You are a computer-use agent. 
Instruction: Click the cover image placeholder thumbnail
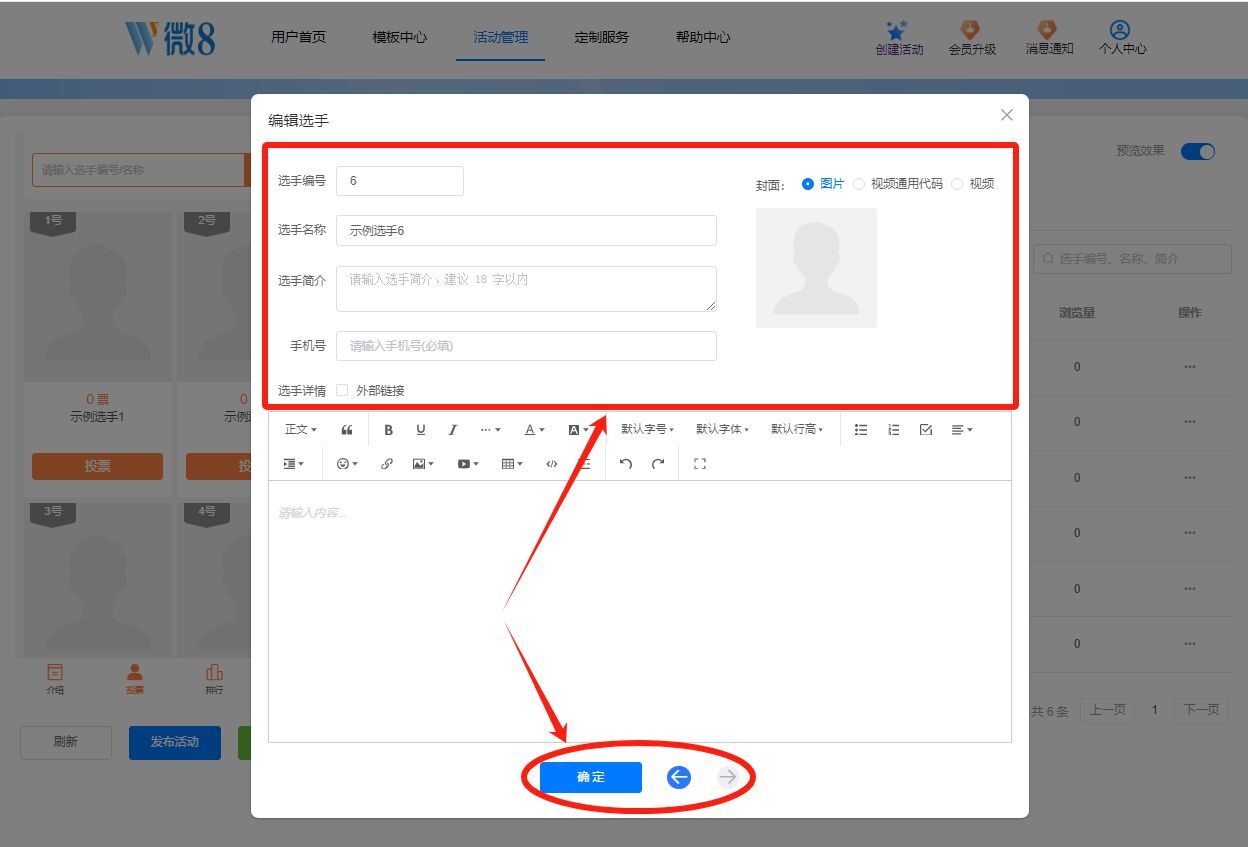(x=816, y=268)
